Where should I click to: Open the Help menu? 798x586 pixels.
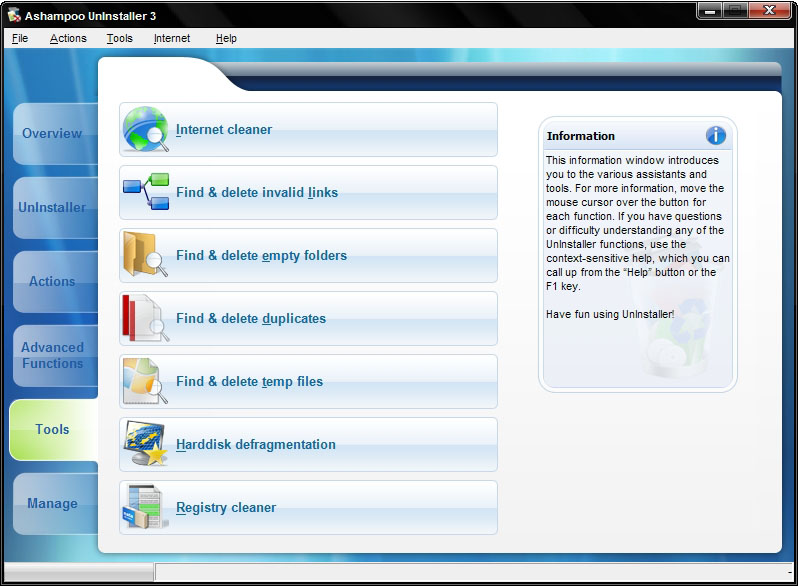(226, 38)
